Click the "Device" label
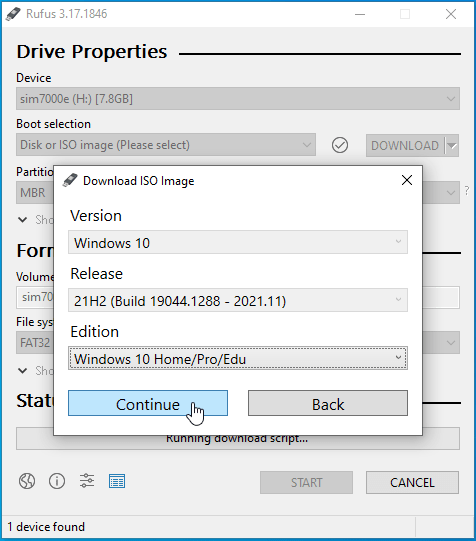 pyautogui.click(x=34, y=78)
